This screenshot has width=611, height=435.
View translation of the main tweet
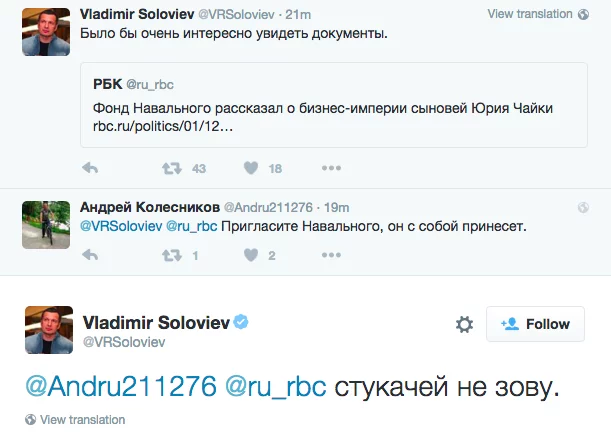point(81,420)
